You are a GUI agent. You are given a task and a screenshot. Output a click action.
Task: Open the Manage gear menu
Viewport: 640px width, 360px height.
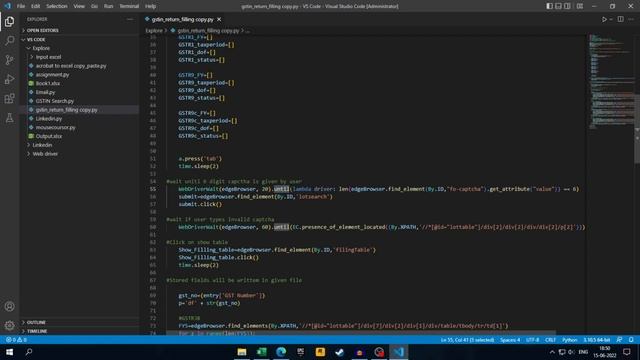9,325
